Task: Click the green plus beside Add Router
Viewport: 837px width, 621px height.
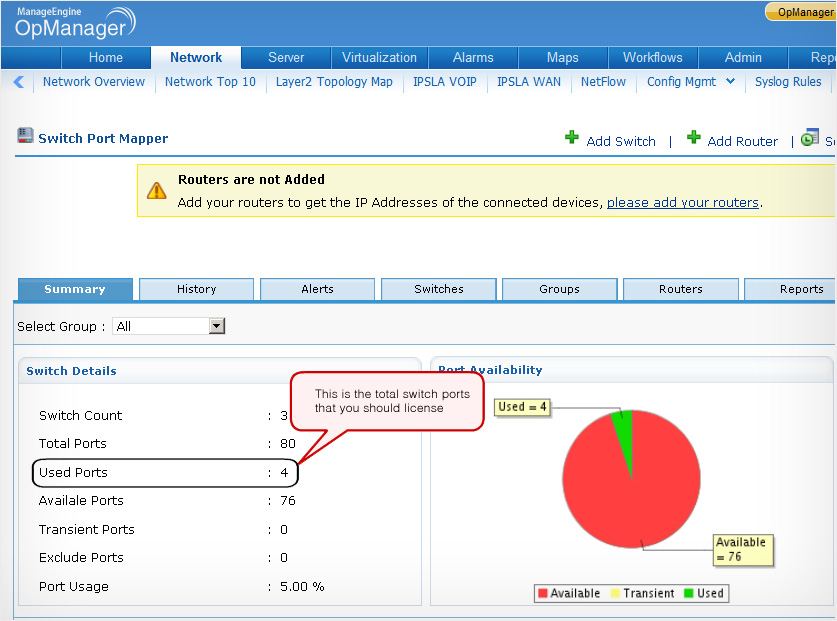Action: [693, 137]
